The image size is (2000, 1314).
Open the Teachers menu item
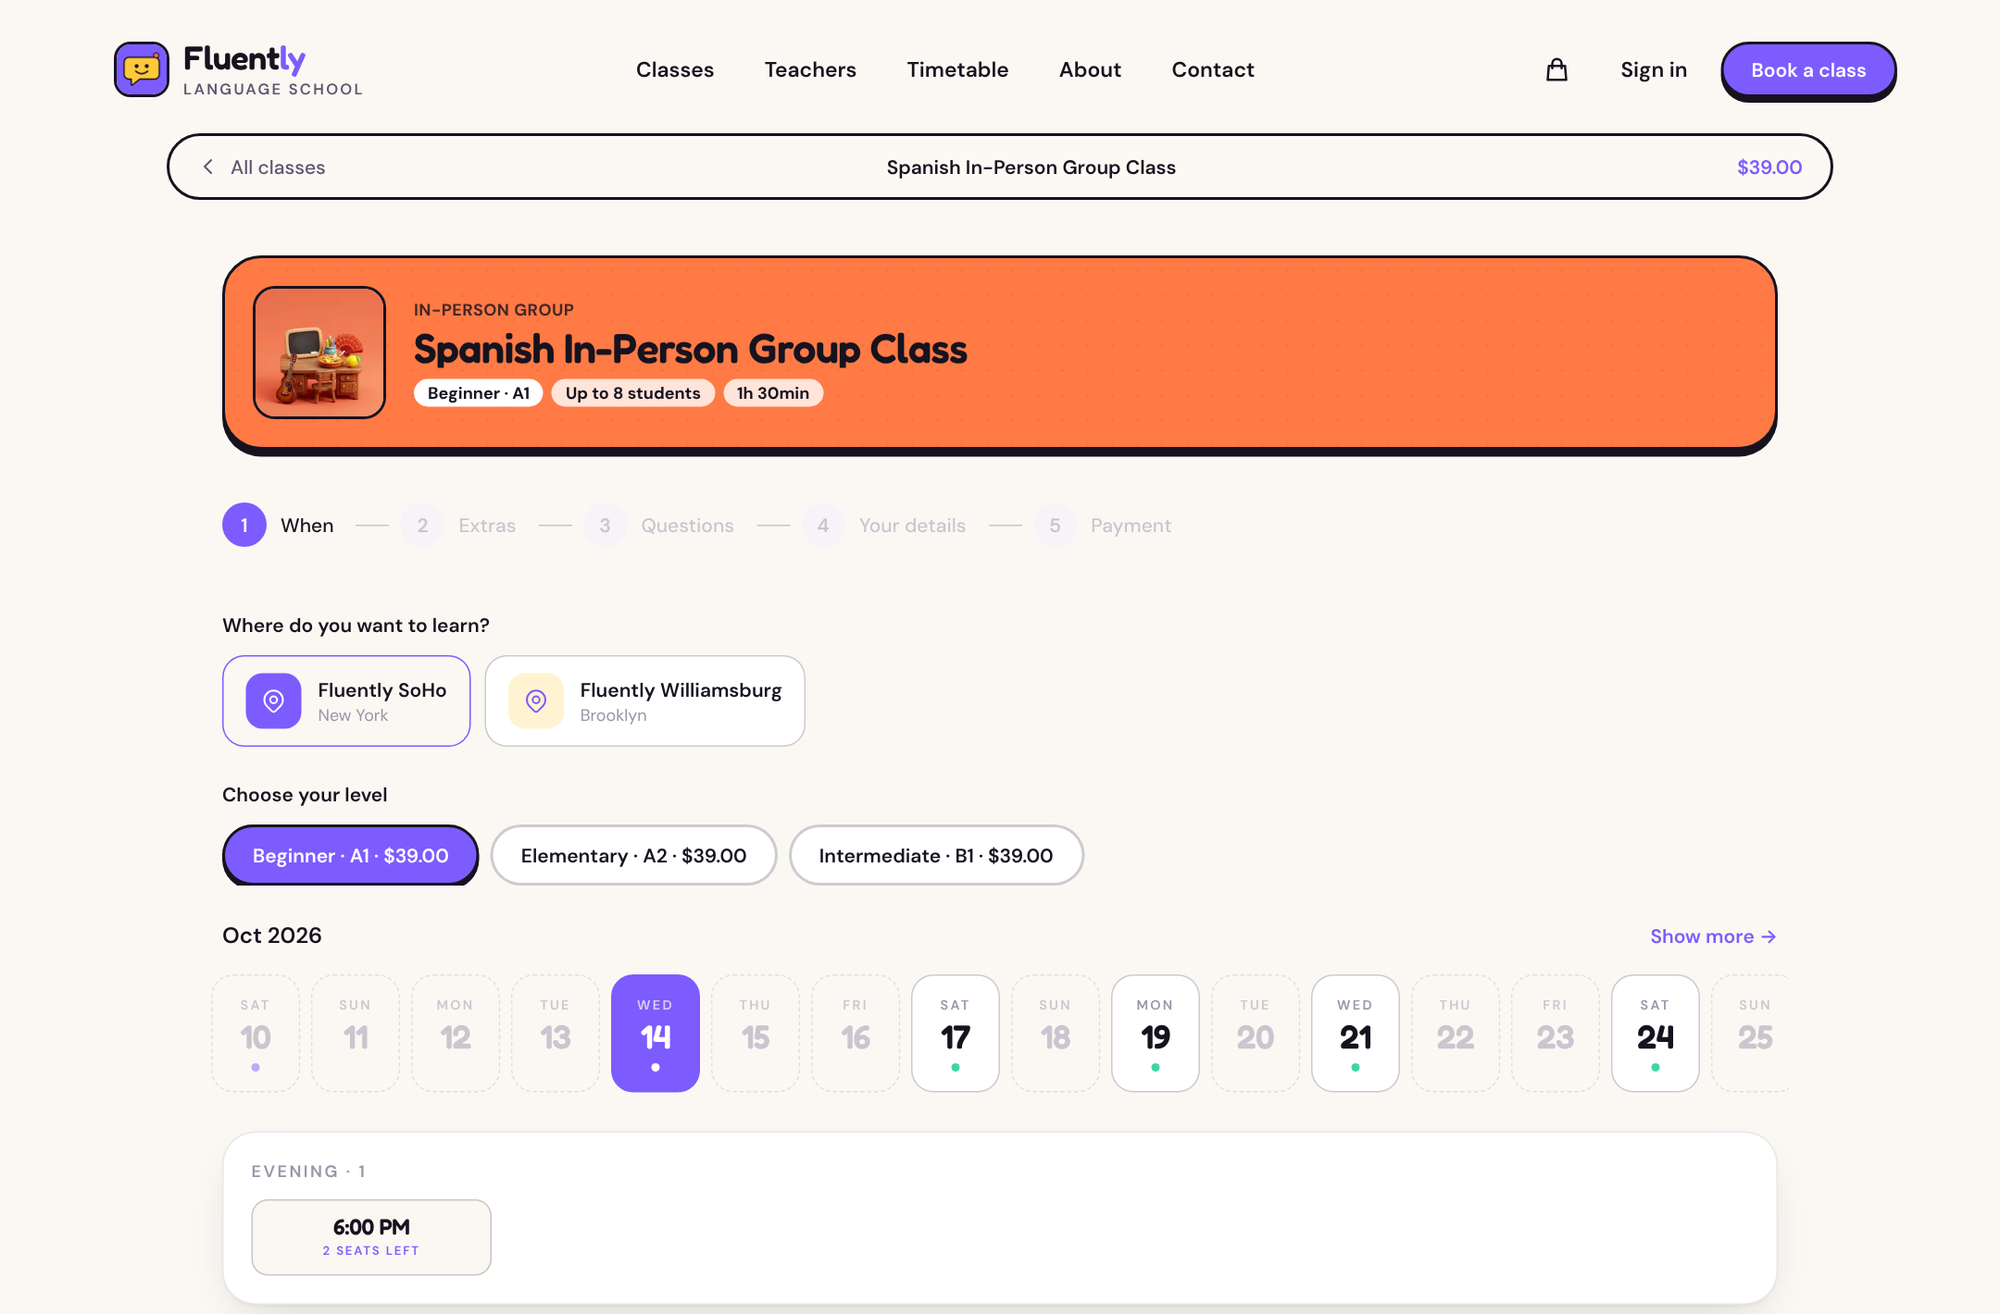pos(811,70)
